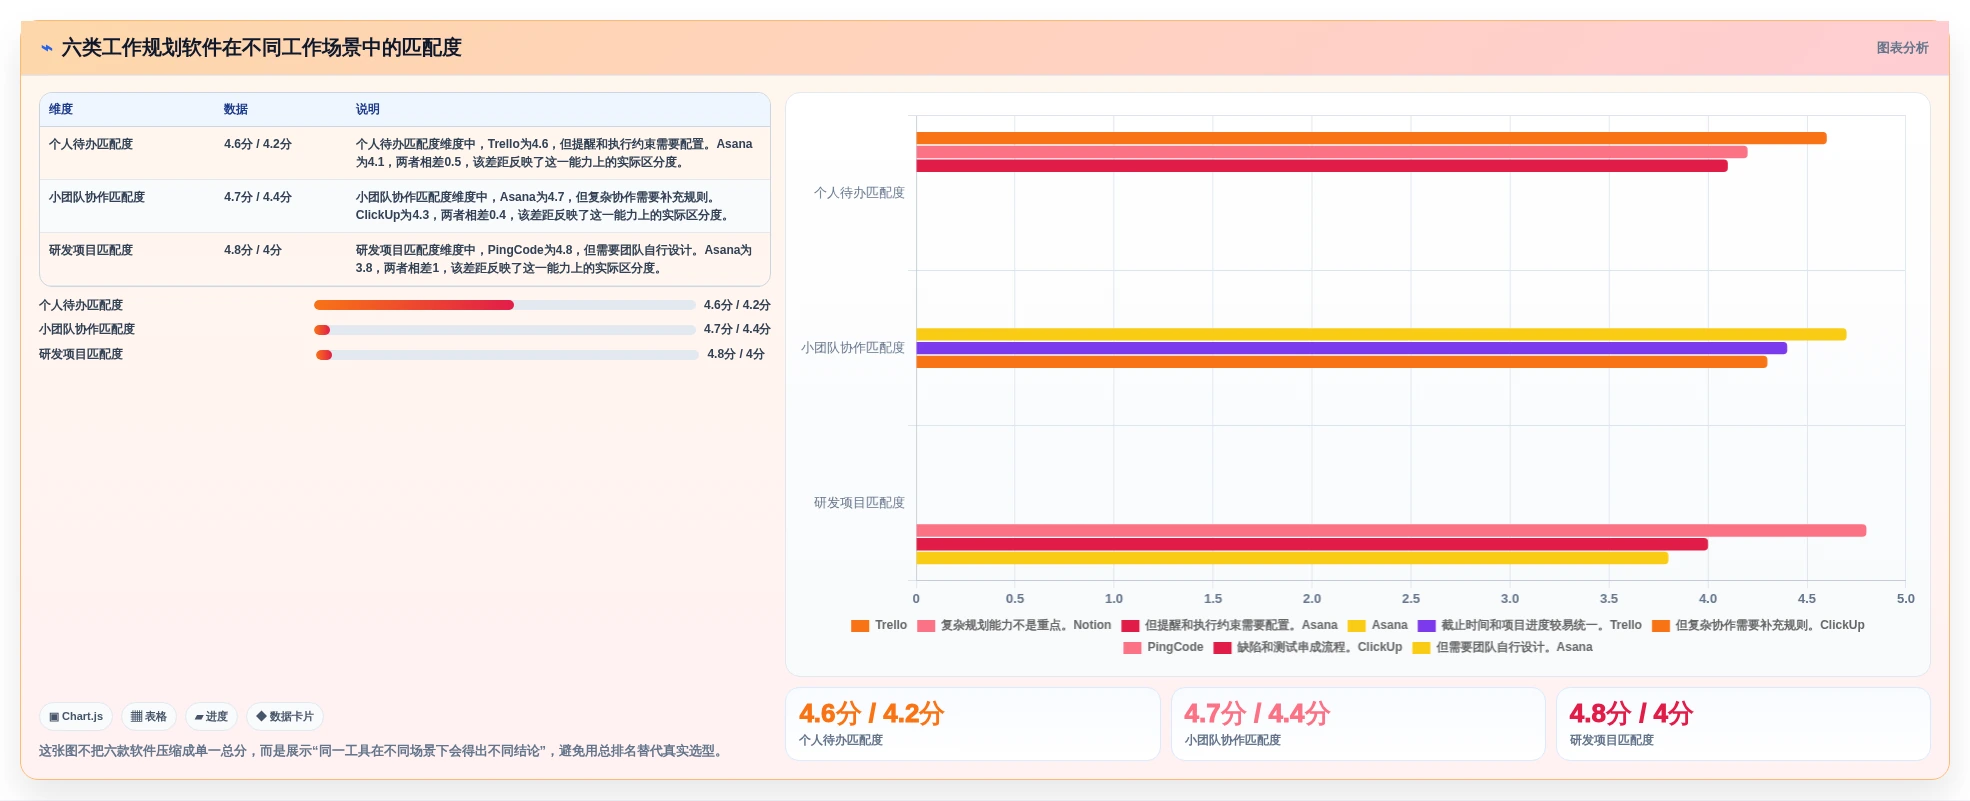Click the 图表分析 label in header
This screenshot has height=801, width=1970.
pos(1902,48)
